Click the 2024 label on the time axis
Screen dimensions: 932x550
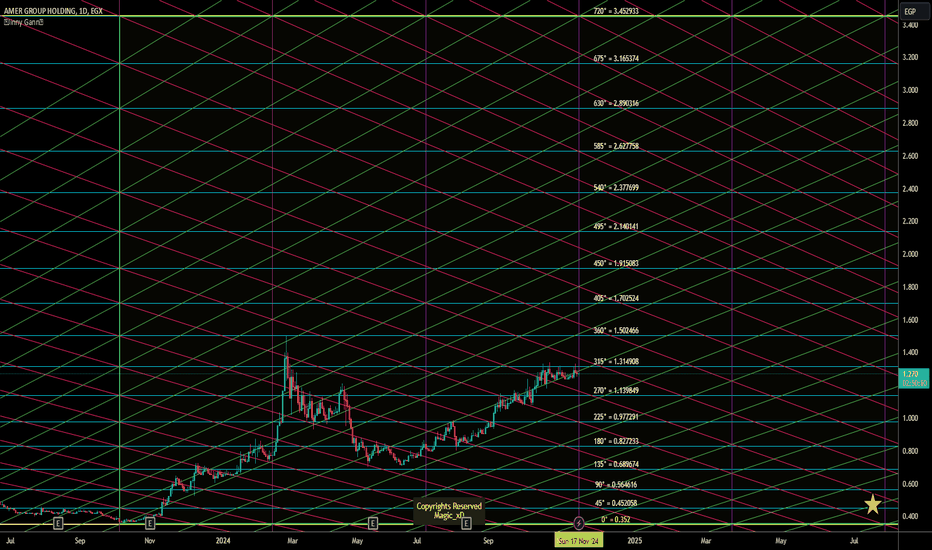pyautogui.click(x=223, y=541)
